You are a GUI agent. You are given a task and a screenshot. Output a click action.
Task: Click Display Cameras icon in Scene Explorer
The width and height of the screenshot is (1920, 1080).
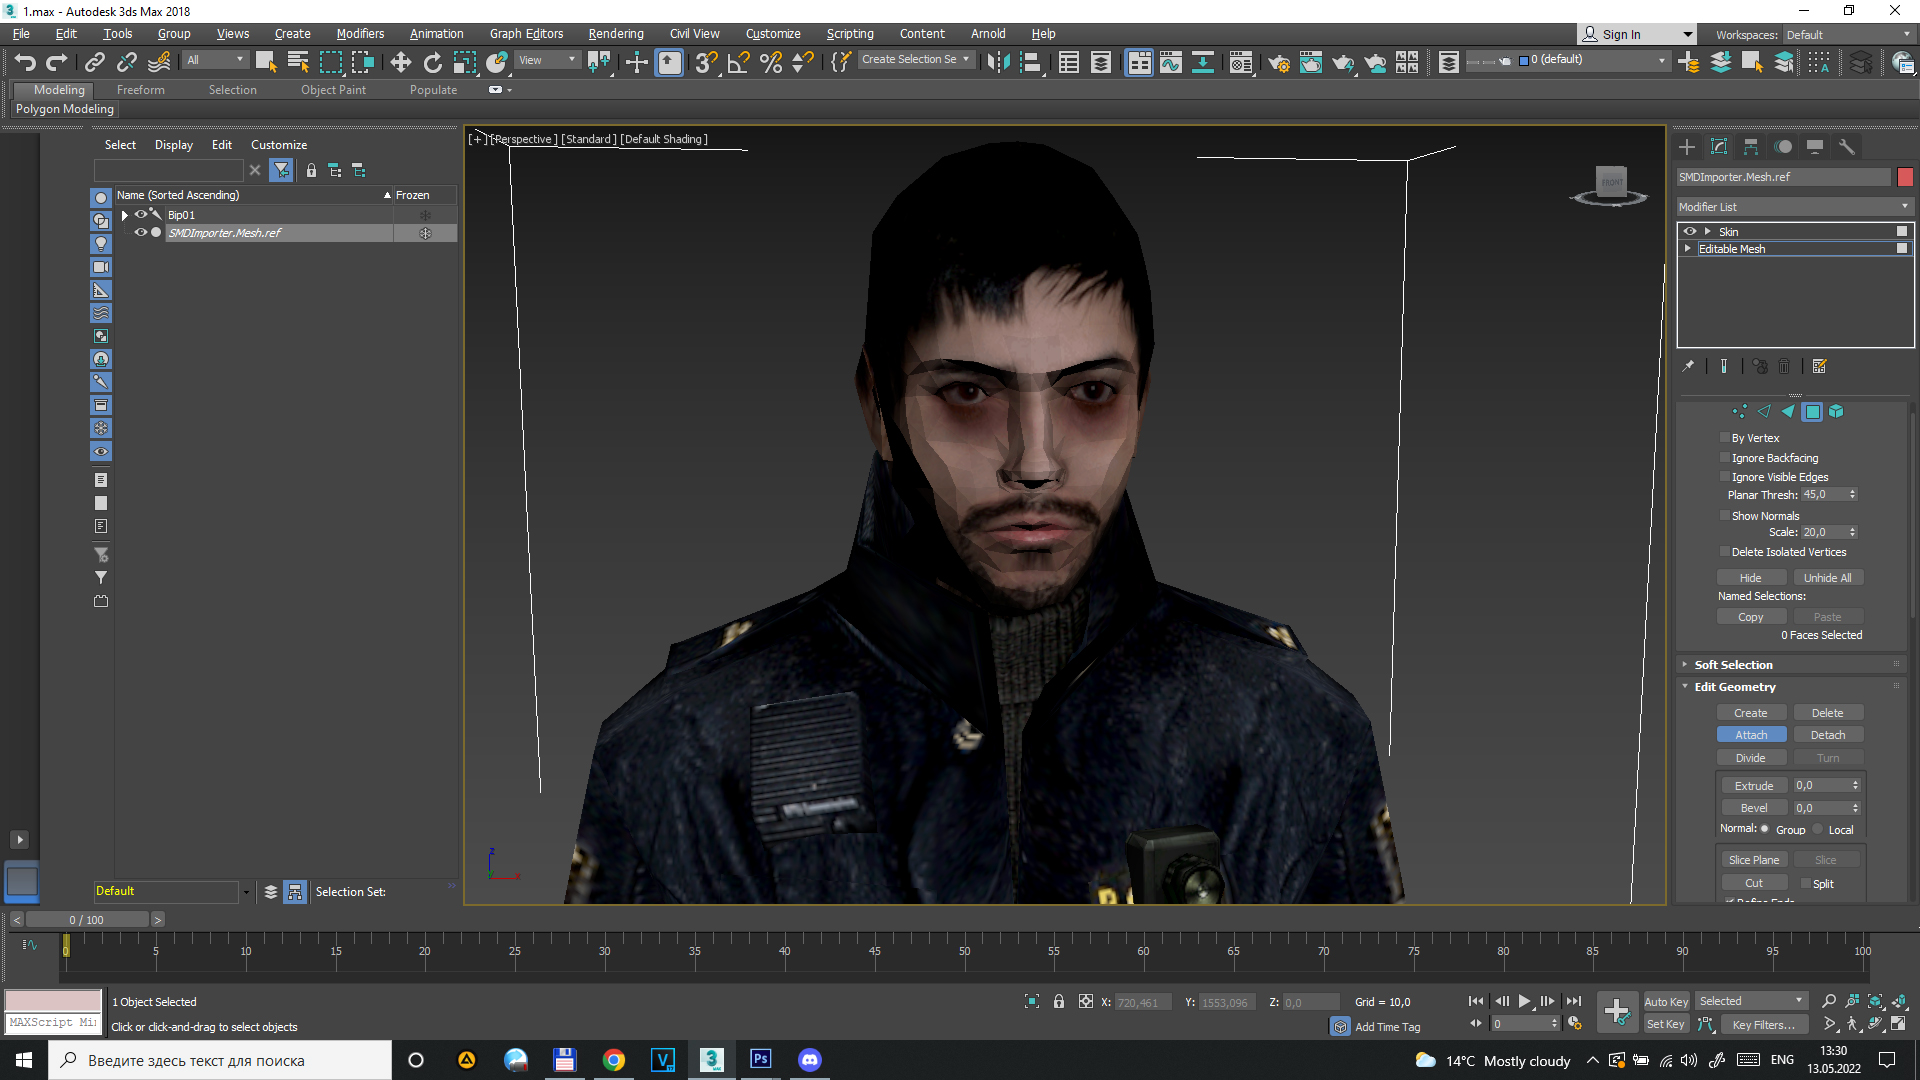(x=100, y=267)
